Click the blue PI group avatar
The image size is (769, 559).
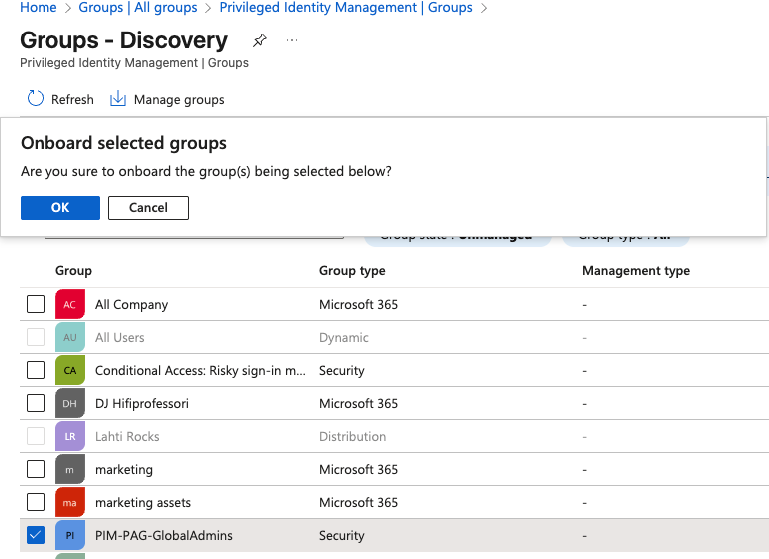69,536
